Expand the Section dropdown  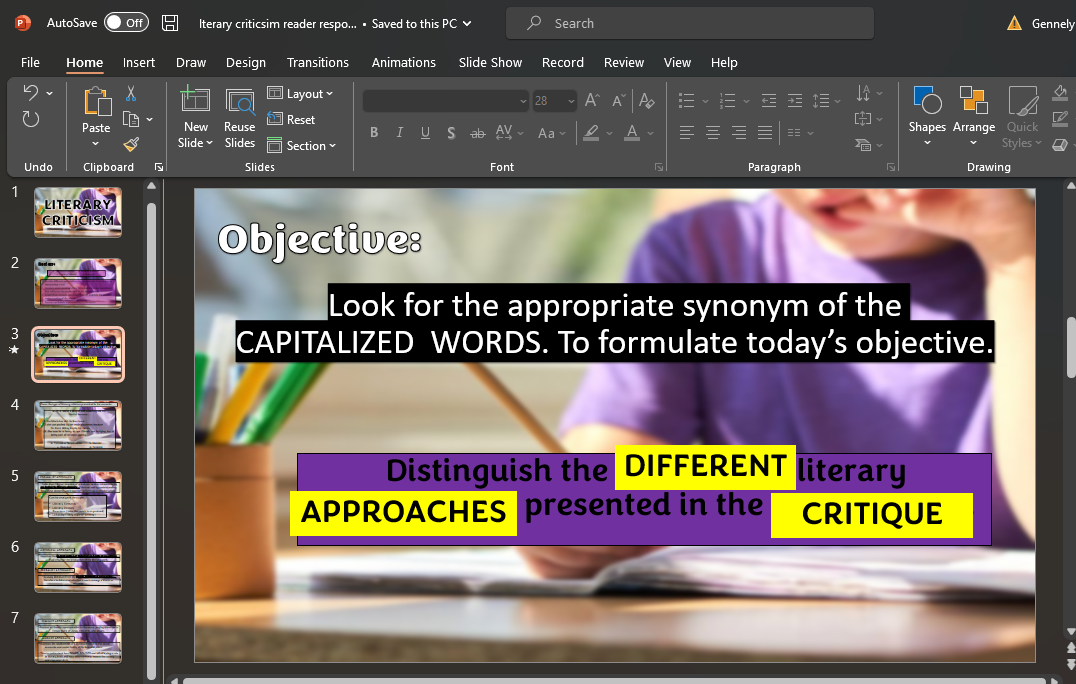[302, 145]
